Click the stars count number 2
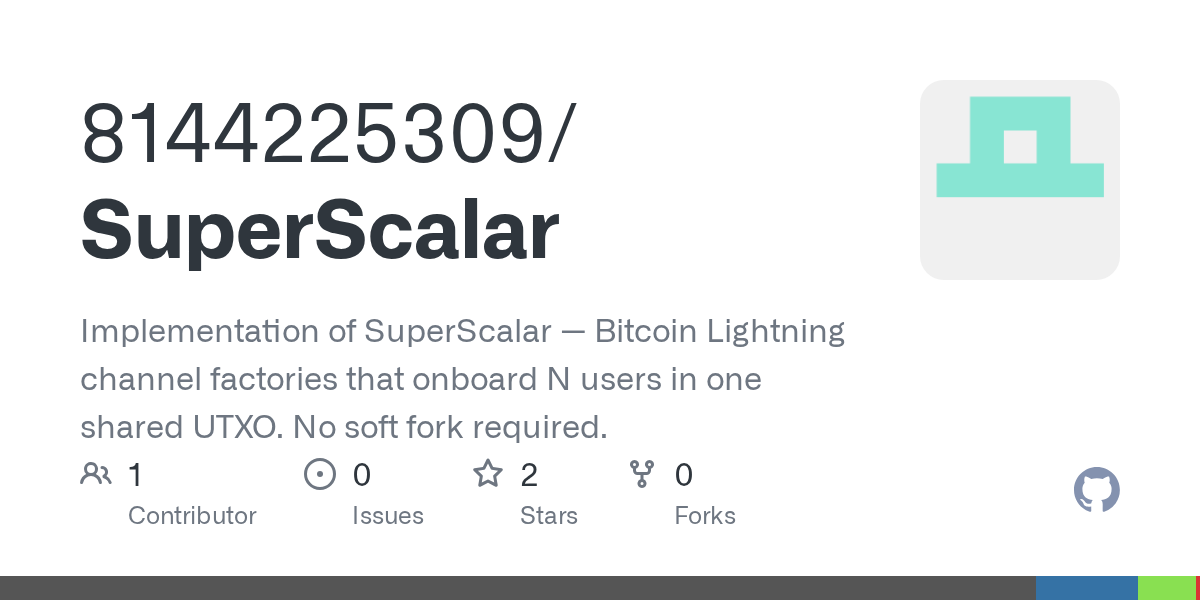This screenshot has height=600, width=1200. (529, 474)
